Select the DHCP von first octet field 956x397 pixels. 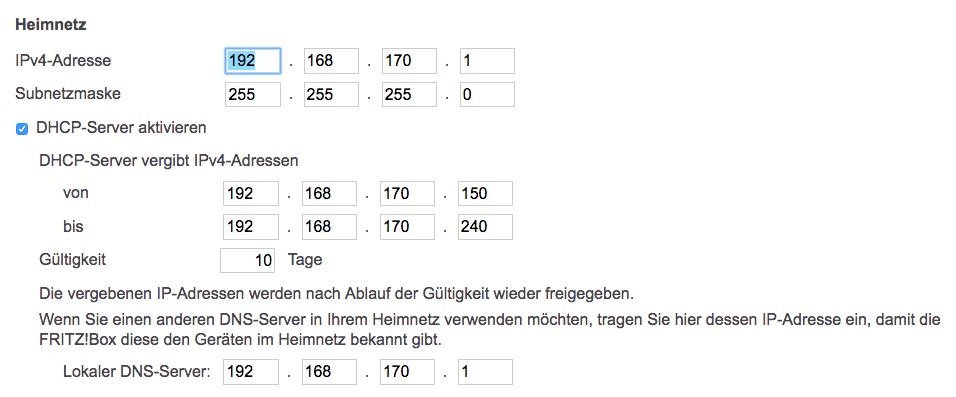(251, 193)
